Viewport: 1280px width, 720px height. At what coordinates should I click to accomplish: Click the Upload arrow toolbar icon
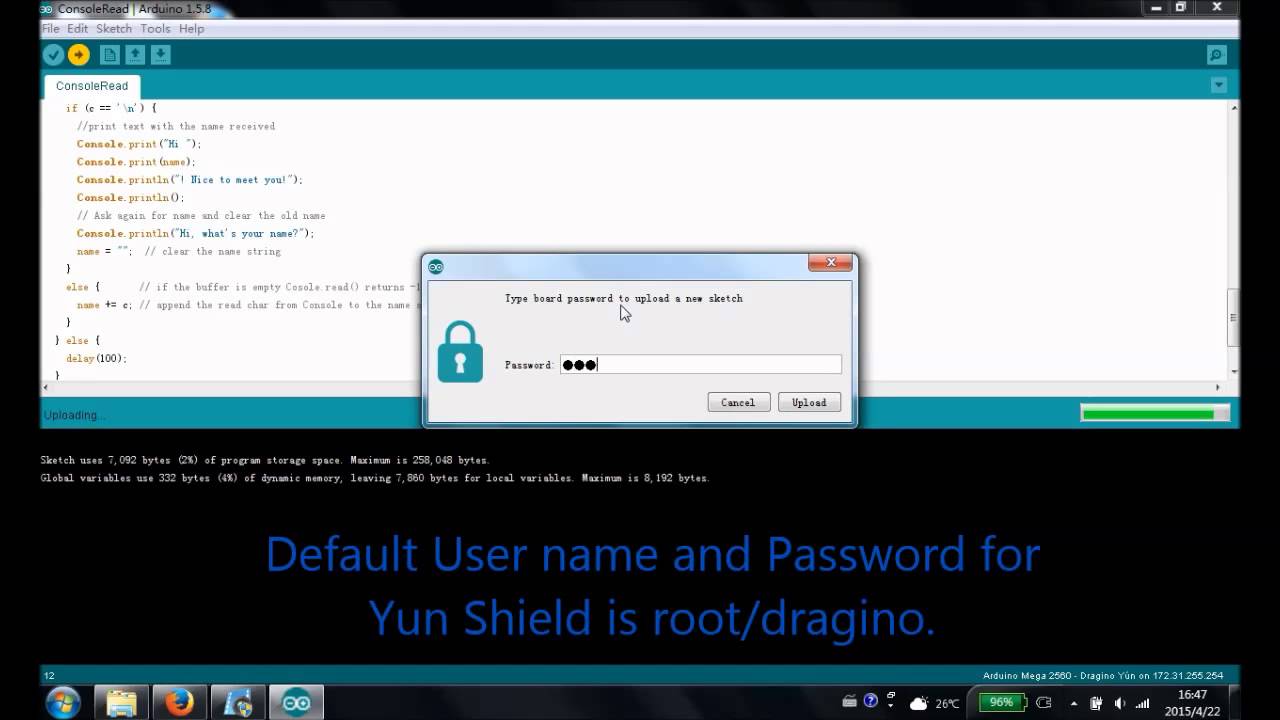pos(78,55)
